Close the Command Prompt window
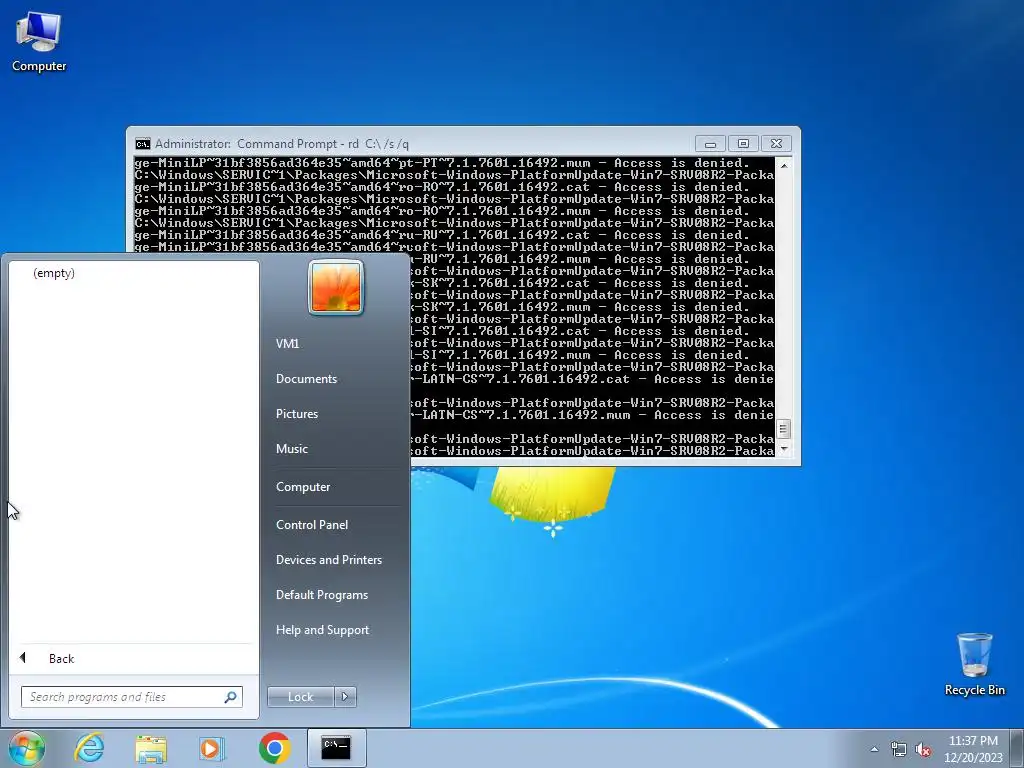Image resolution: width=1024 pixels, height=768 pixels. point(776,144)
